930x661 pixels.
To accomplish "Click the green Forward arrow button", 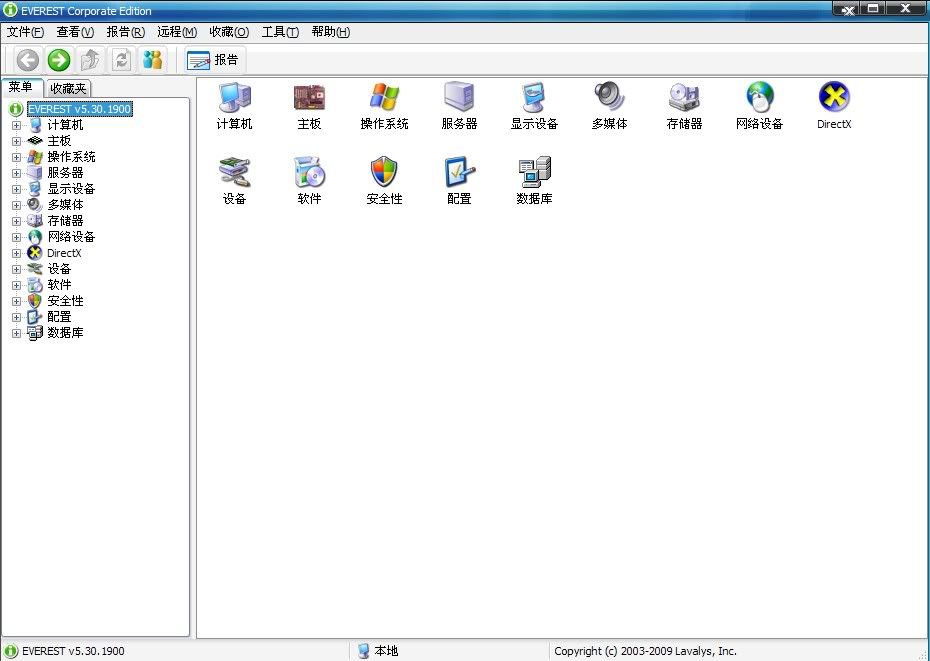I will [x=59, y=60].
